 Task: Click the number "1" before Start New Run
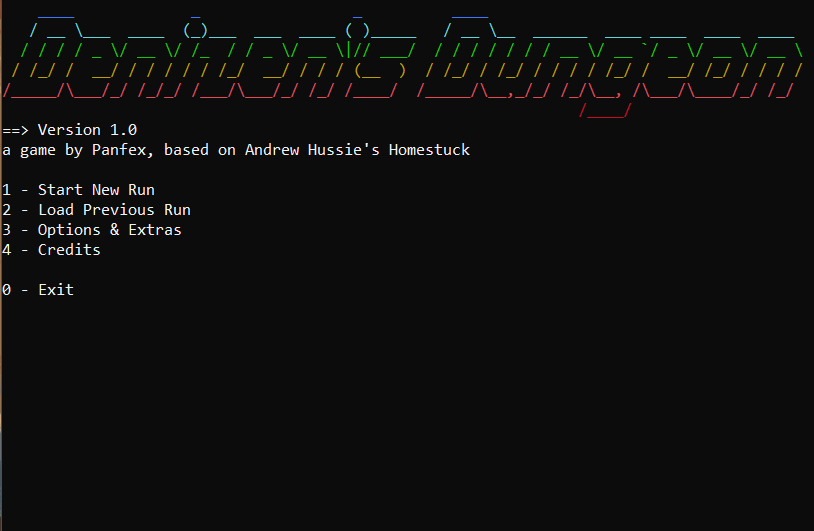click(7, 190)
